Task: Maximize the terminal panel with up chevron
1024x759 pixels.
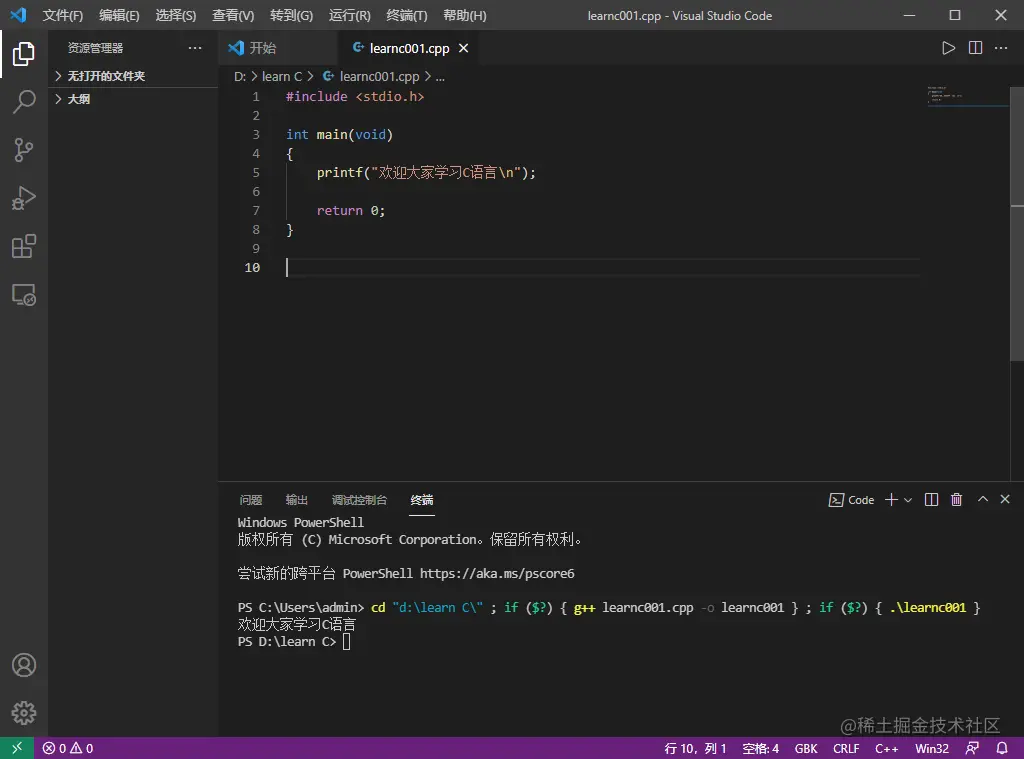Action: click(982, 500)
